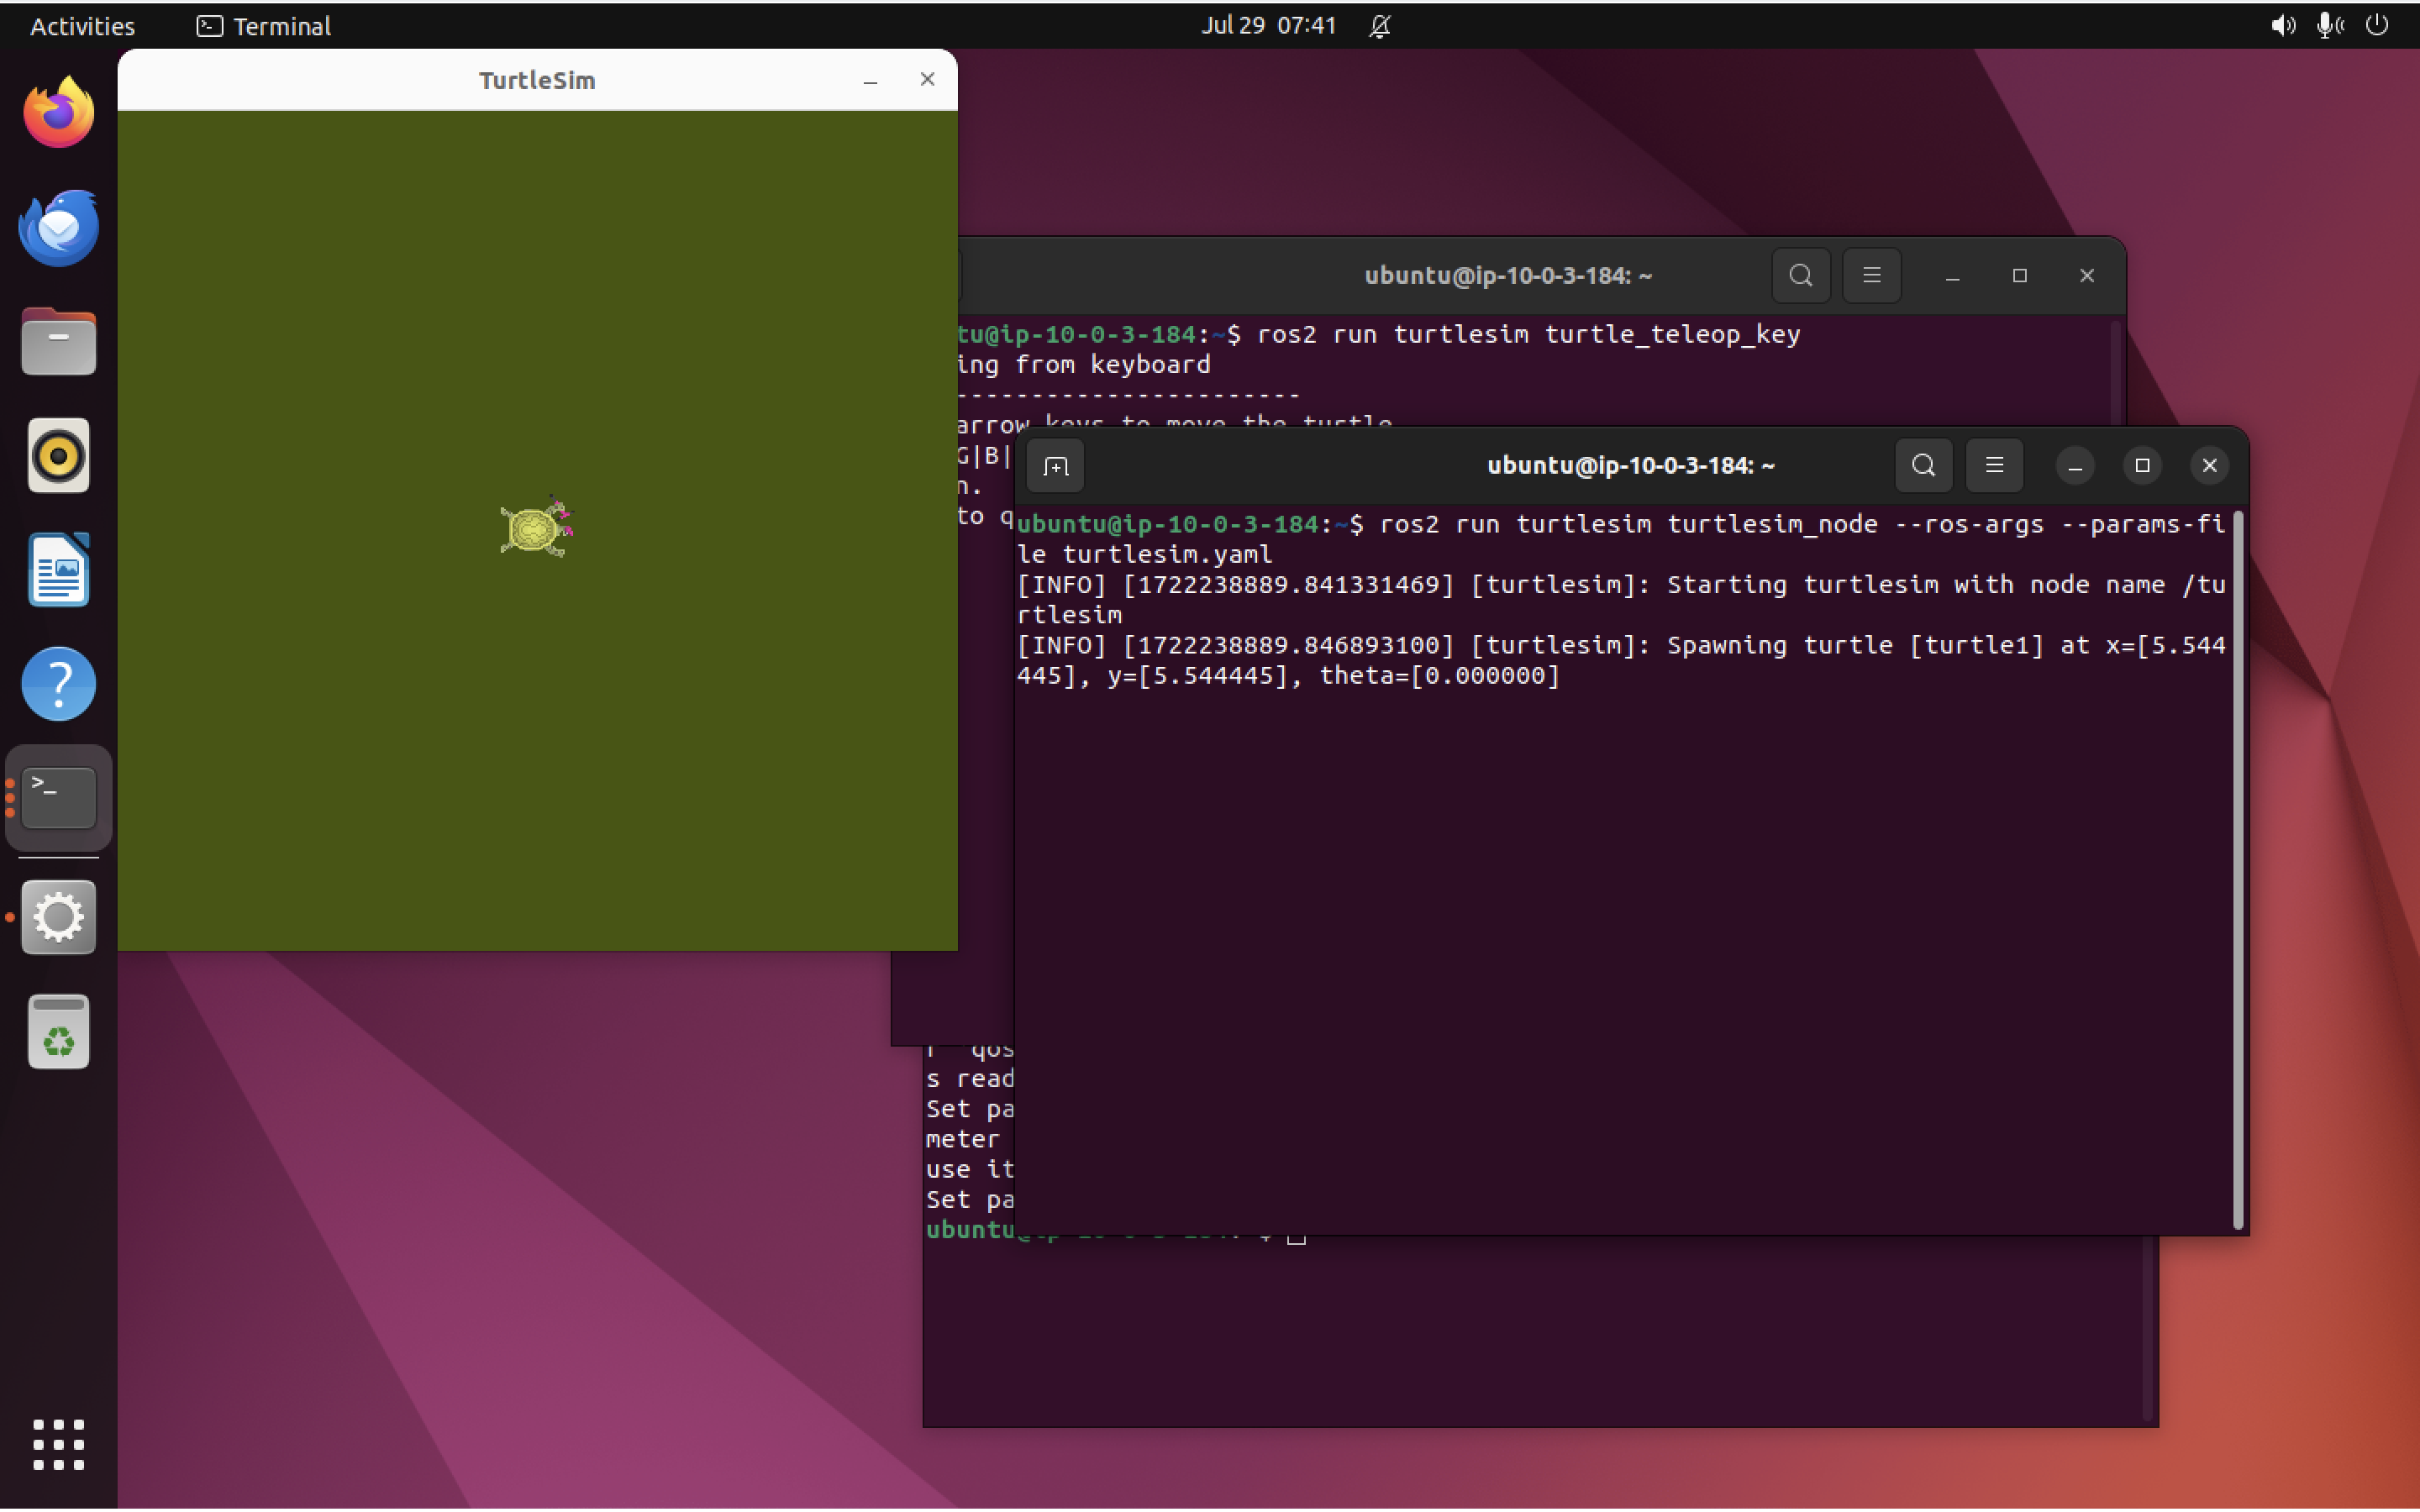2420x1512 pixels.
Task: Open the hamburger menu of the front terminal
Action: pos(1994,465)
